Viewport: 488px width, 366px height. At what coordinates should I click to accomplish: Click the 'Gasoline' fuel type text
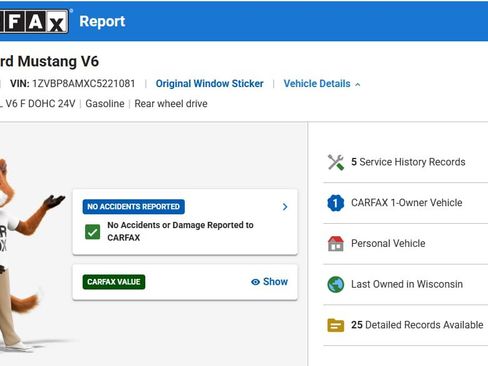(x=105, y=104)
